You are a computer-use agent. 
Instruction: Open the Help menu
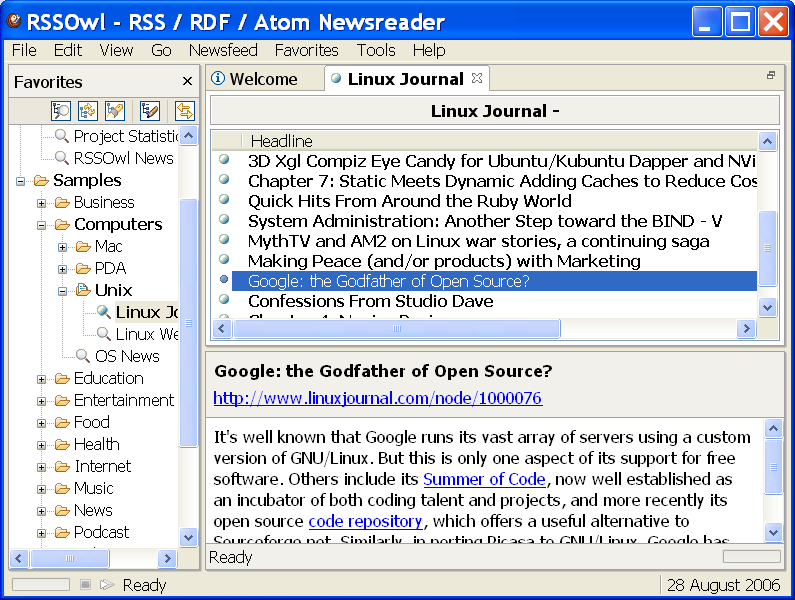(429, 50)
